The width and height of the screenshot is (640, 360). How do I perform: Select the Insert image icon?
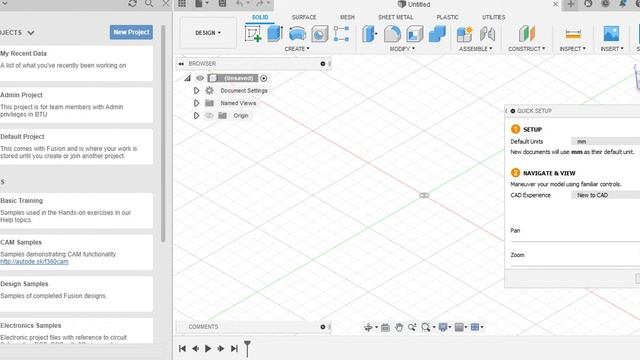point(611,34)
